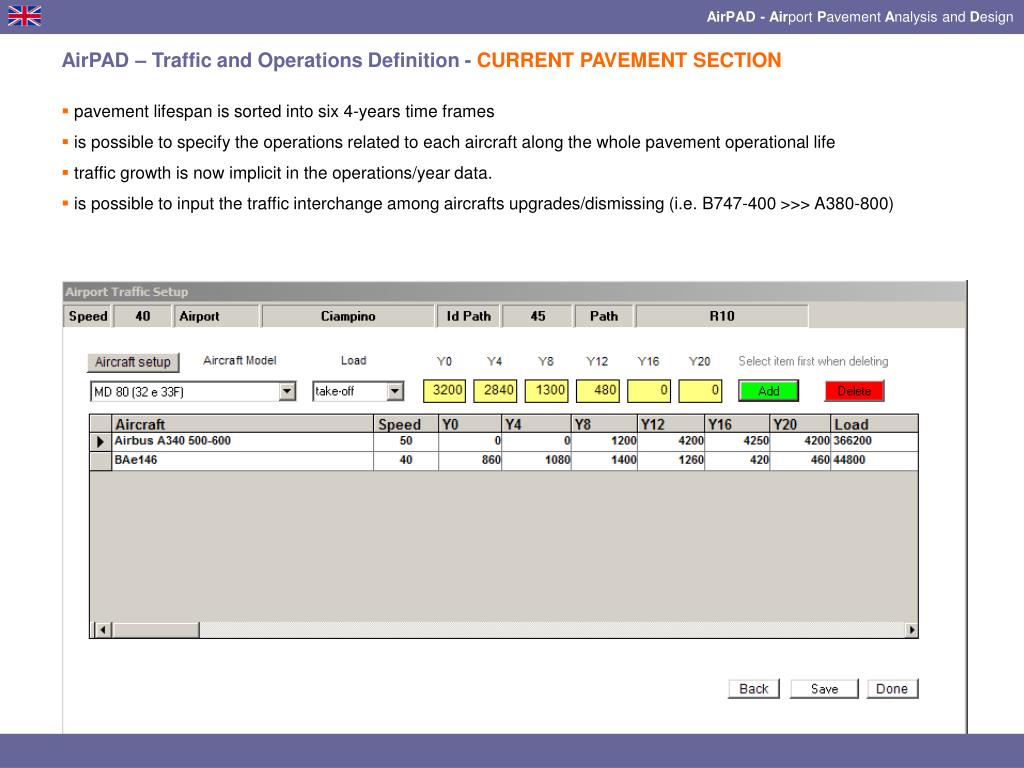Click the BAe146 Y8 value 1400
Image resolution: width=1024 pixels, height=768 pixels.
624,460
